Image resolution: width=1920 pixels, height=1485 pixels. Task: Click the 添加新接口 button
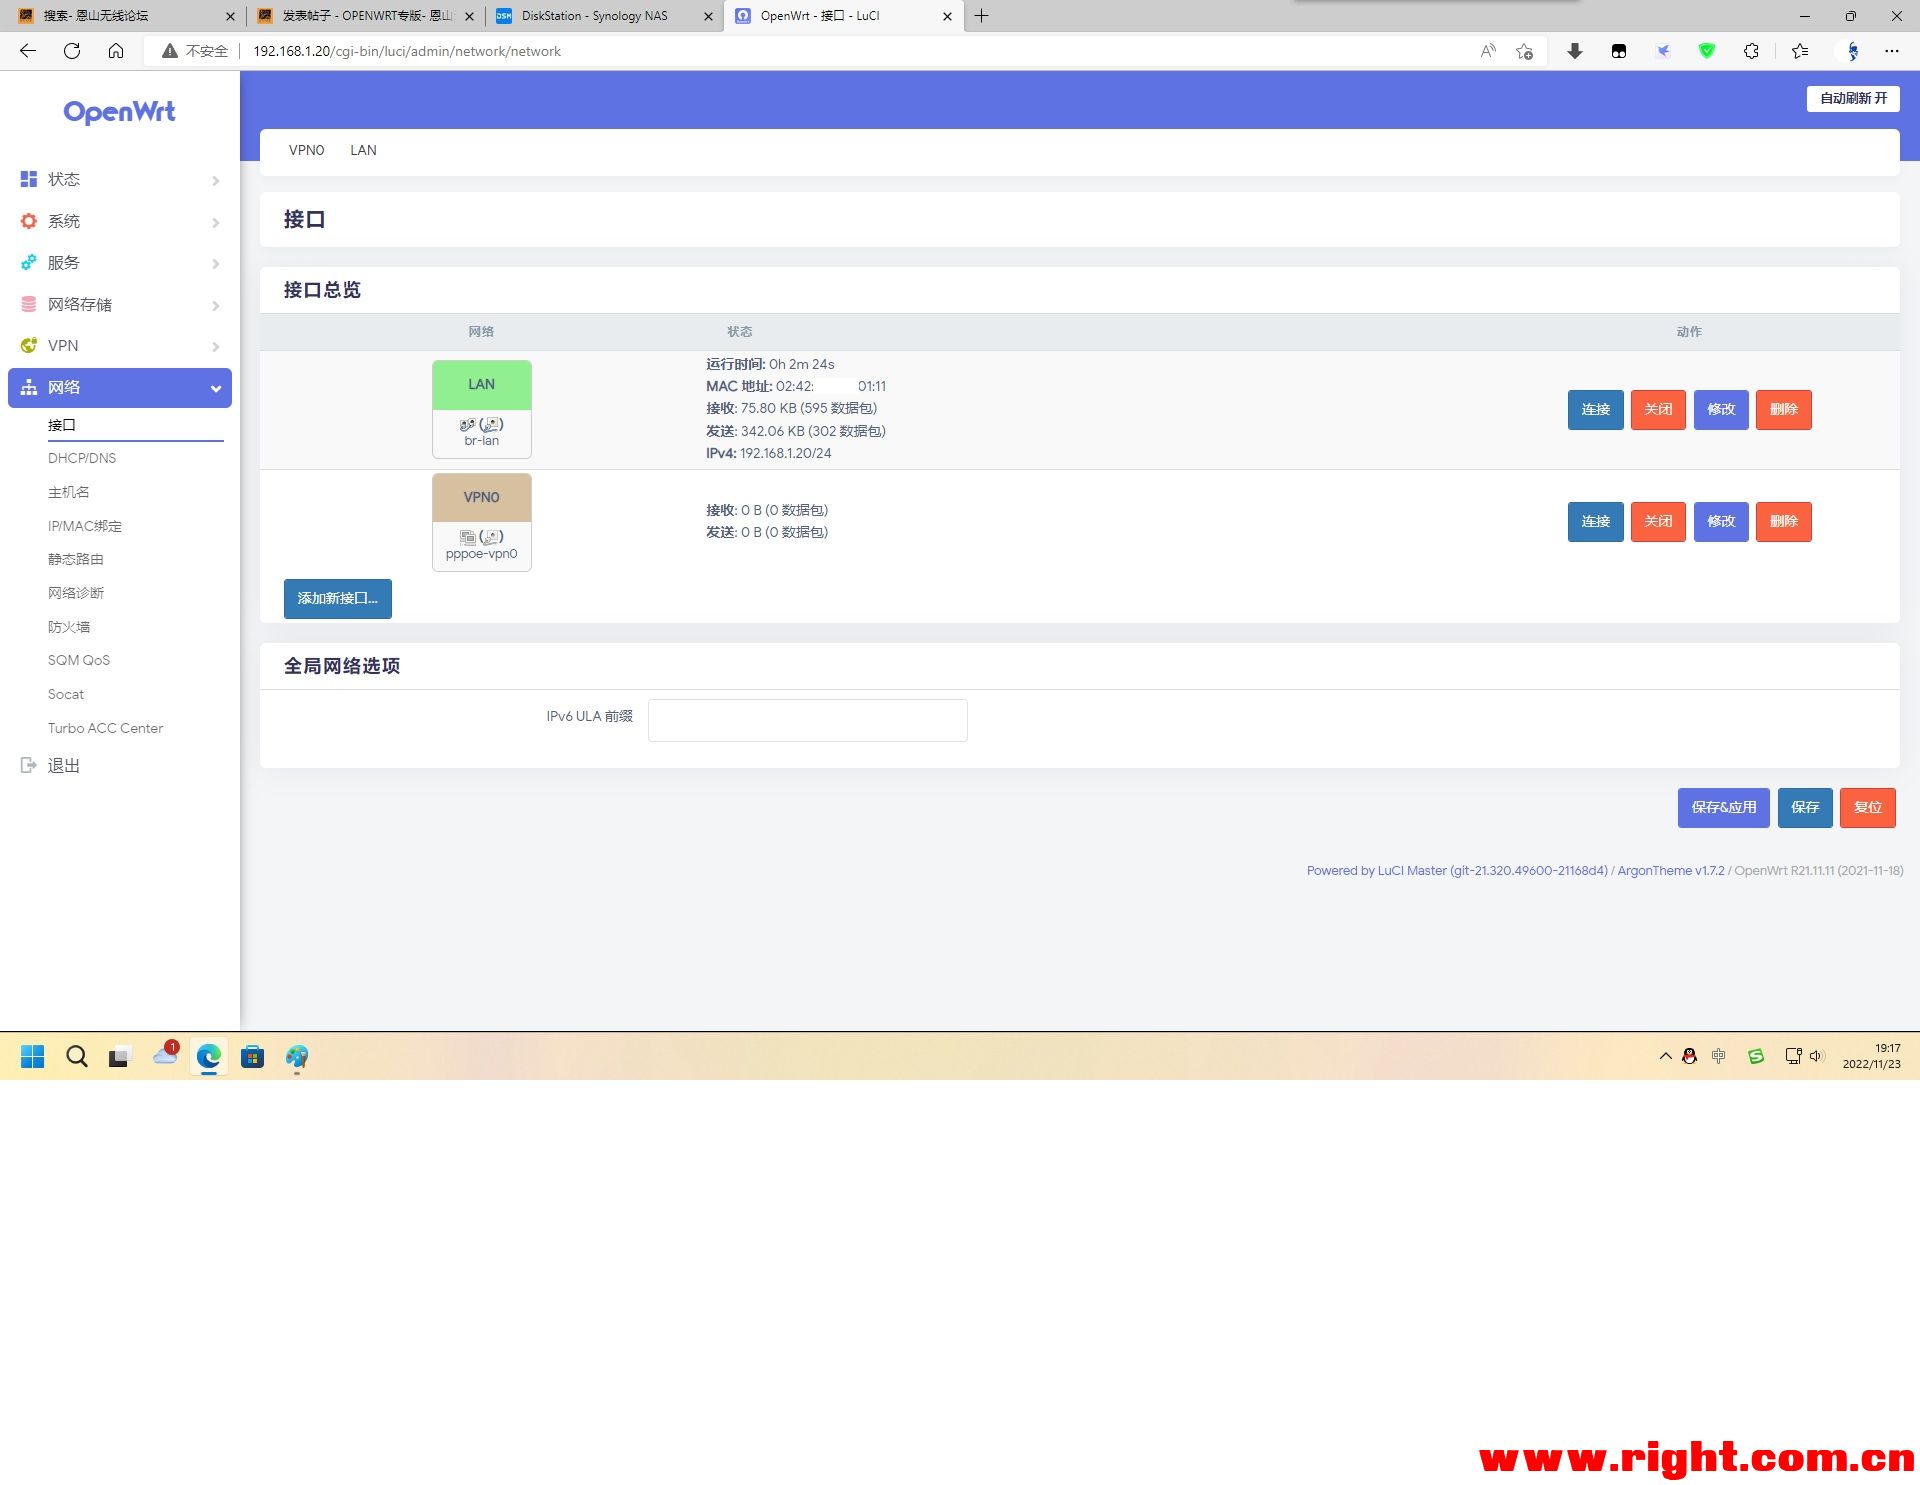338,599
